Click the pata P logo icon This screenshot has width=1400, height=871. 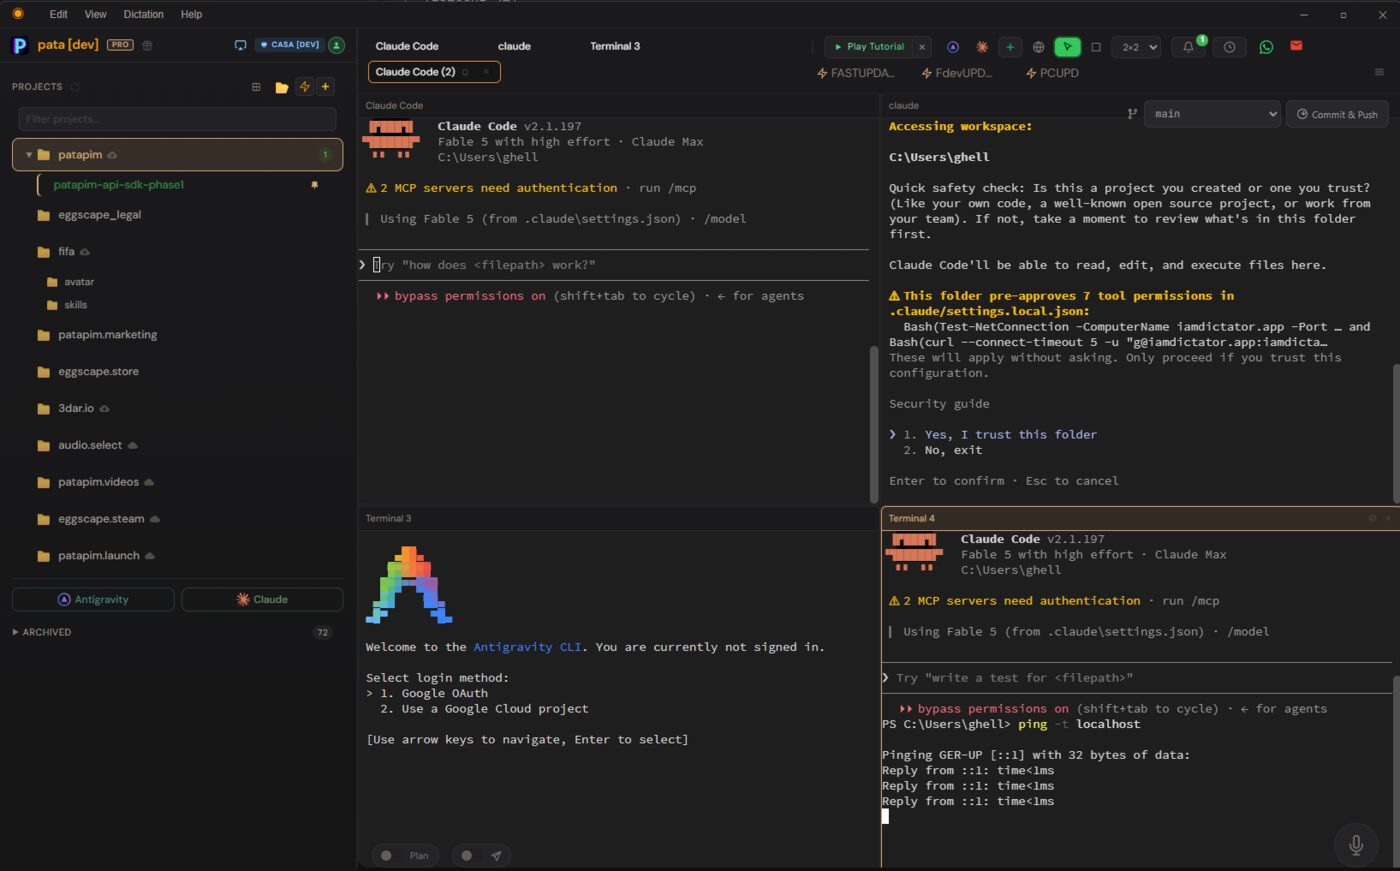click(19, 45)
